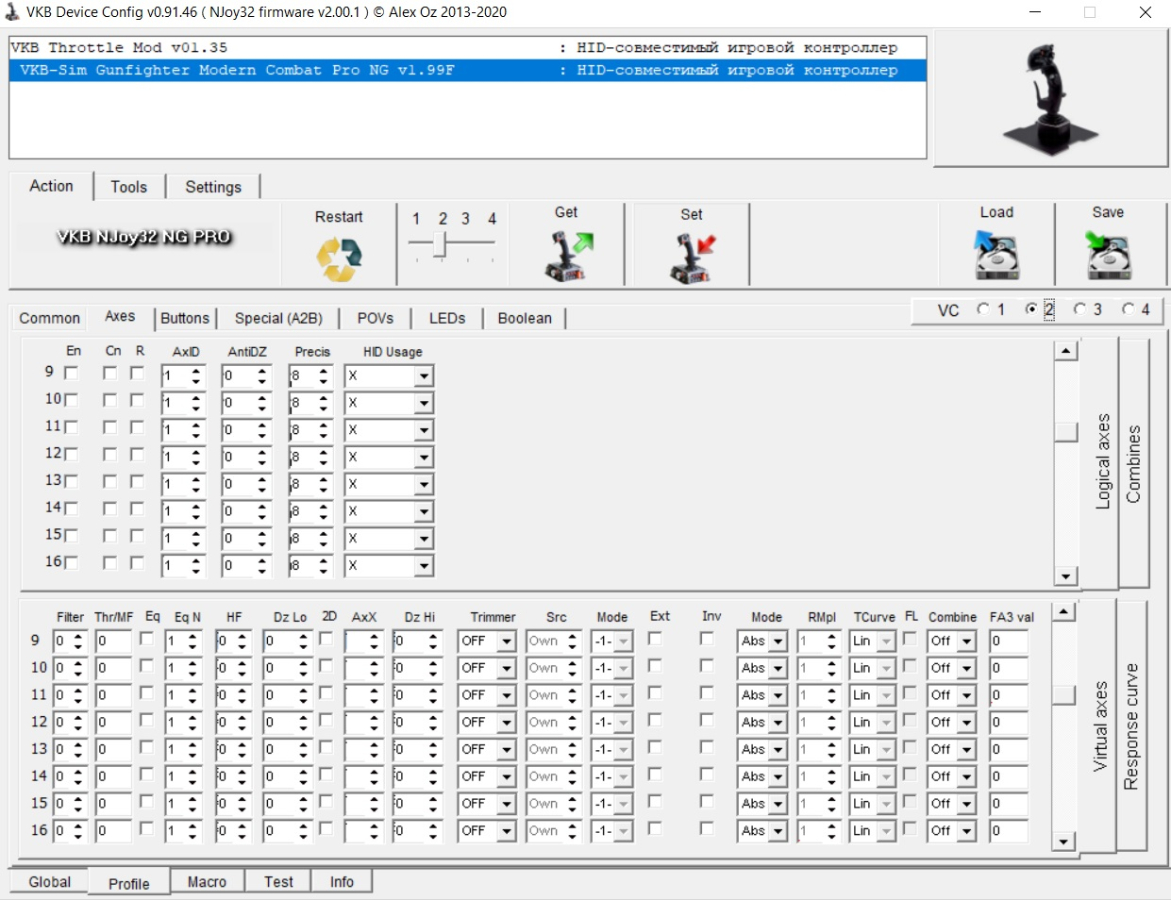Viewport: 1171px width, 900px height.
Task: Click the Save disk icon
Action: pyautogui.click(x=1108, y=255)
